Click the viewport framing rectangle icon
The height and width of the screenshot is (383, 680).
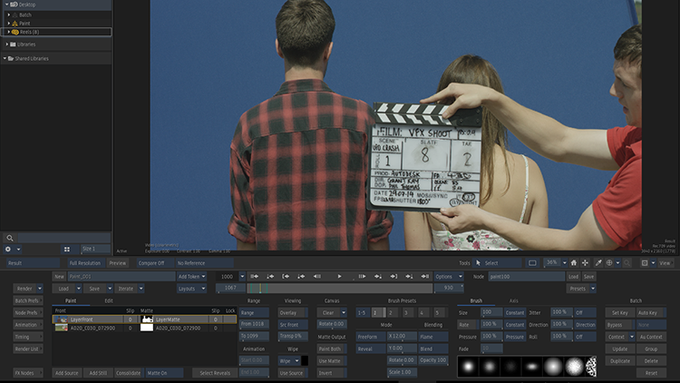click(x=533, y=263)
